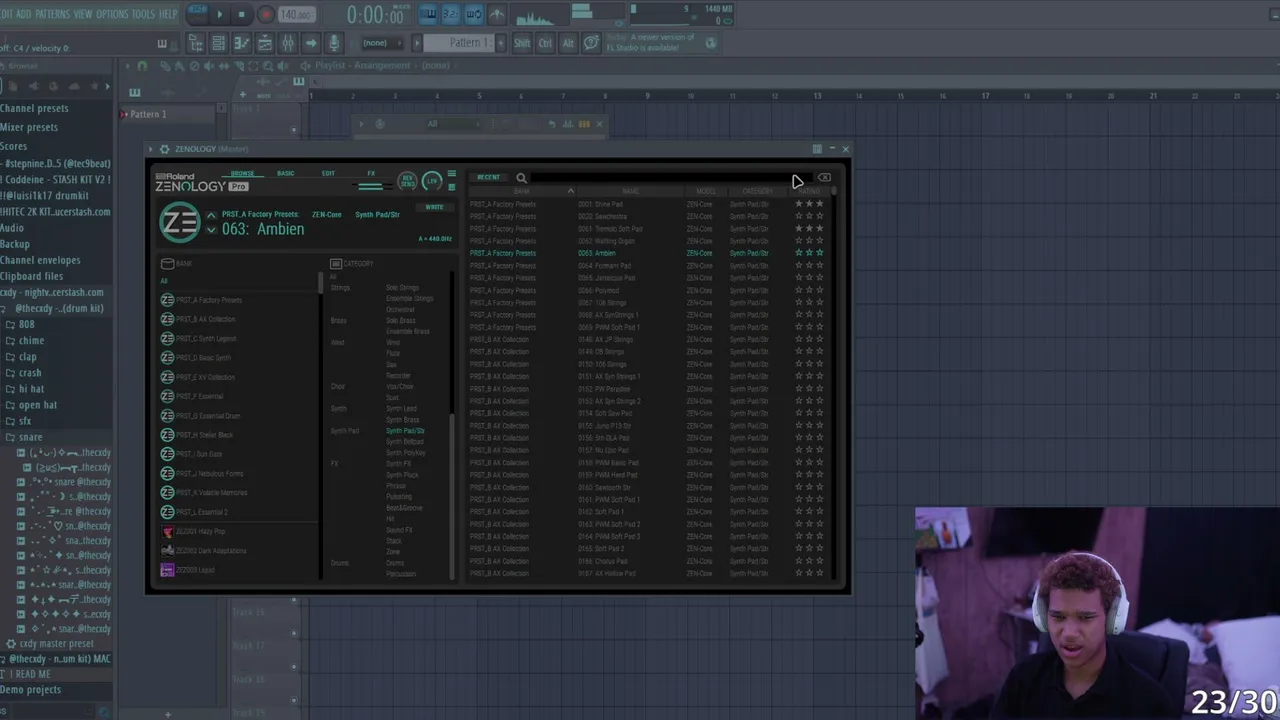
Task: Toggle the Alt key modifier button
Action: pyautogui.click(x=568, y=43)
